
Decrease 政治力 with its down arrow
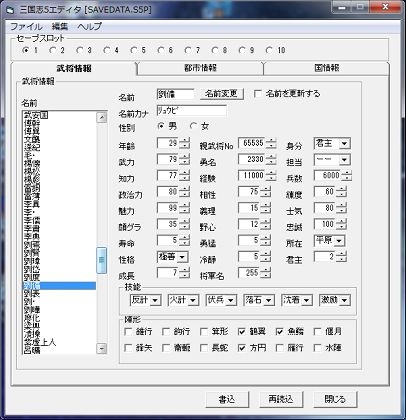coord(184,195)
